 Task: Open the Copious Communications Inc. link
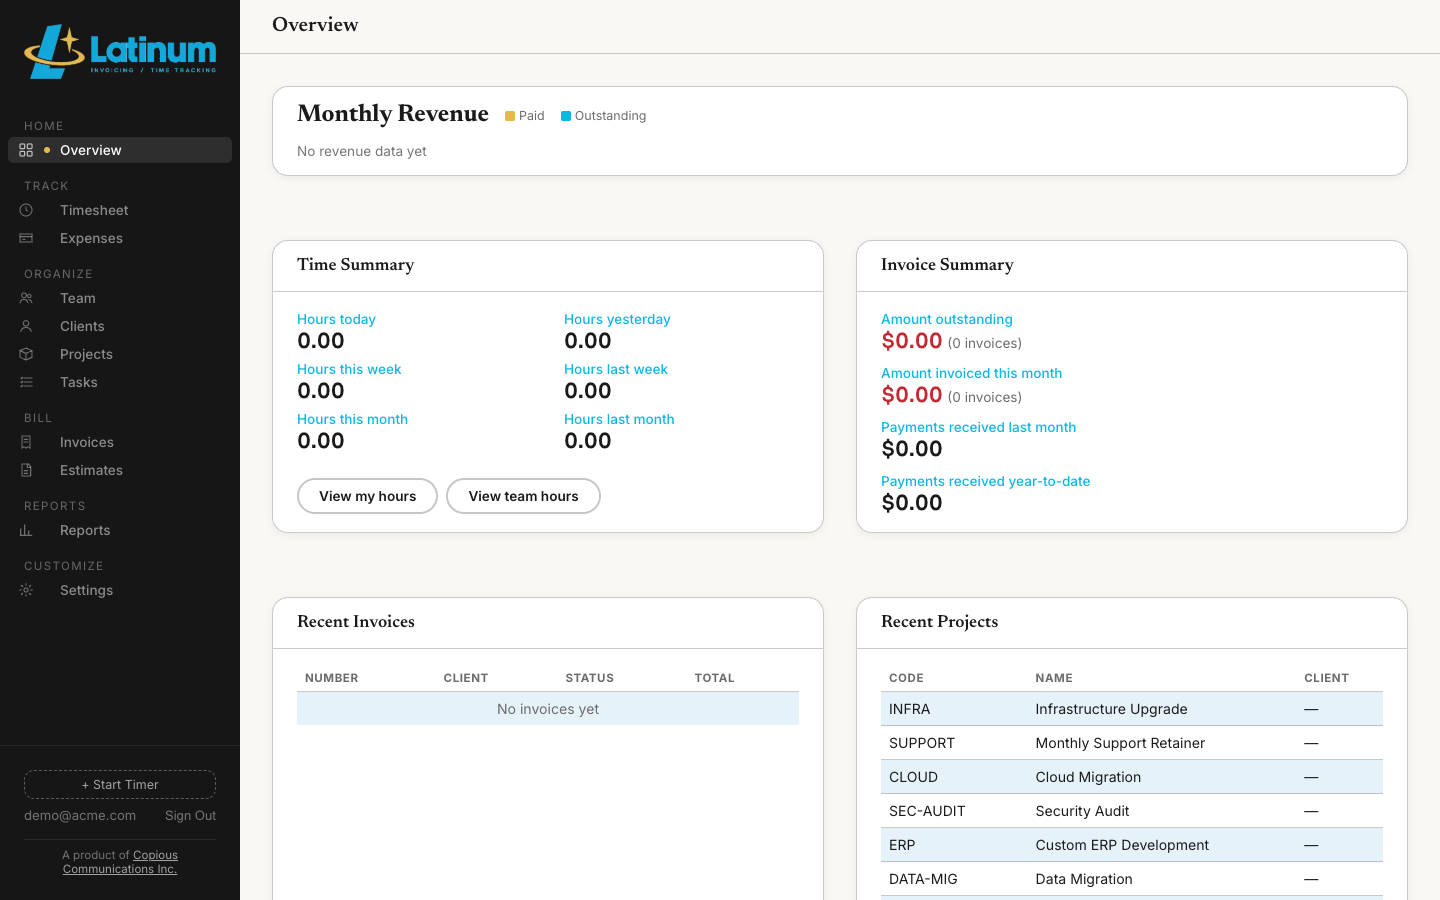120,862
